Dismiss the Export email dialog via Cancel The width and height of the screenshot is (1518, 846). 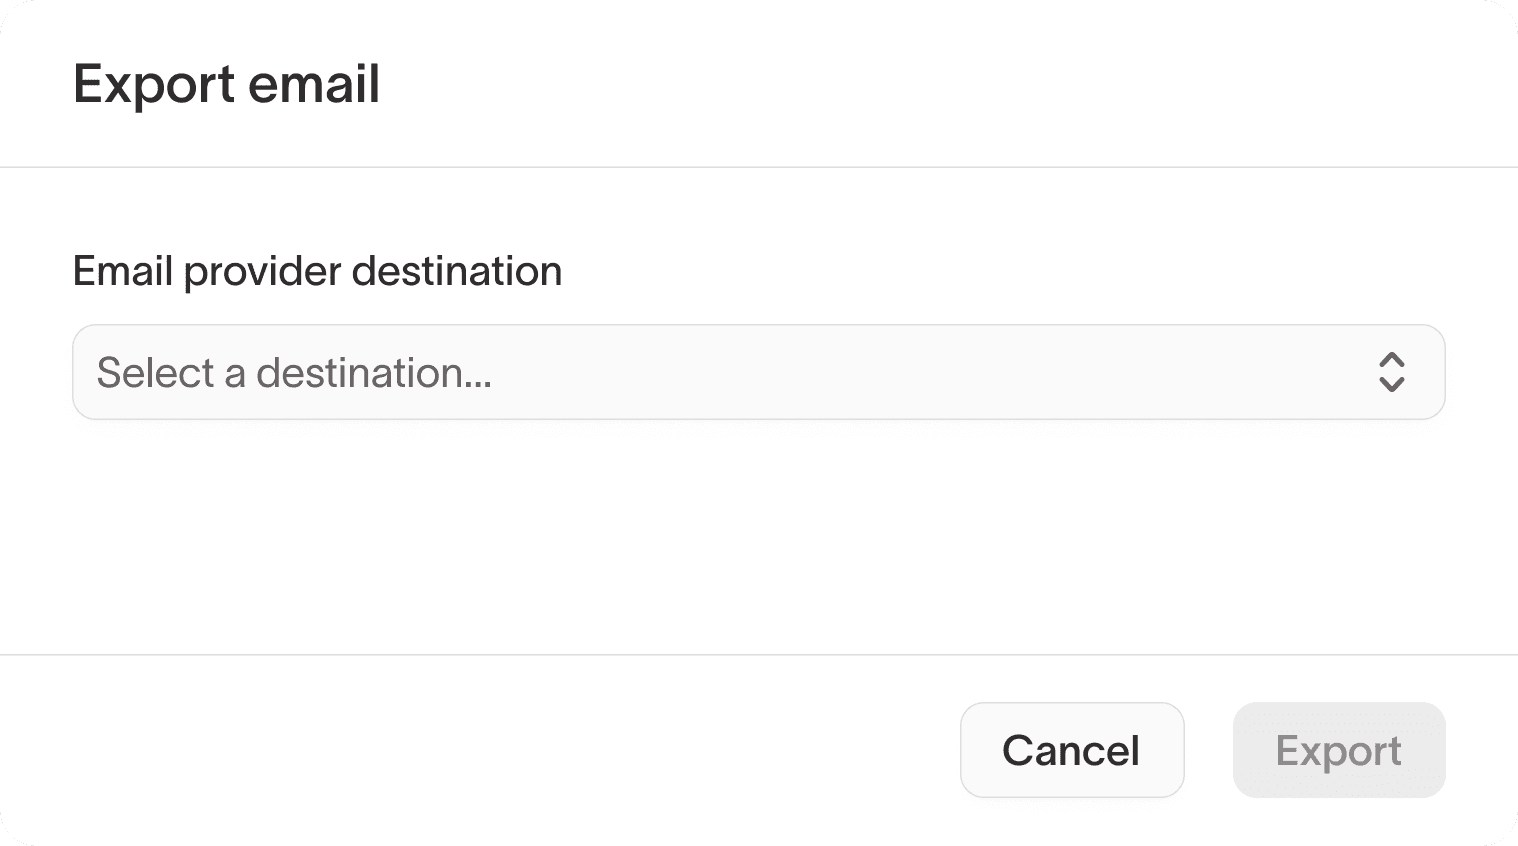coord(1071,750)
